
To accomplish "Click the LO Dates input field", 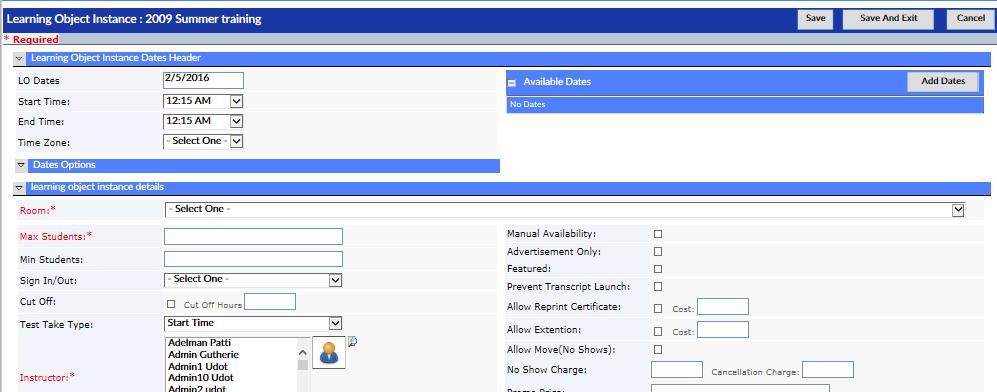I will pyautogui.click(x=203, y=80).
